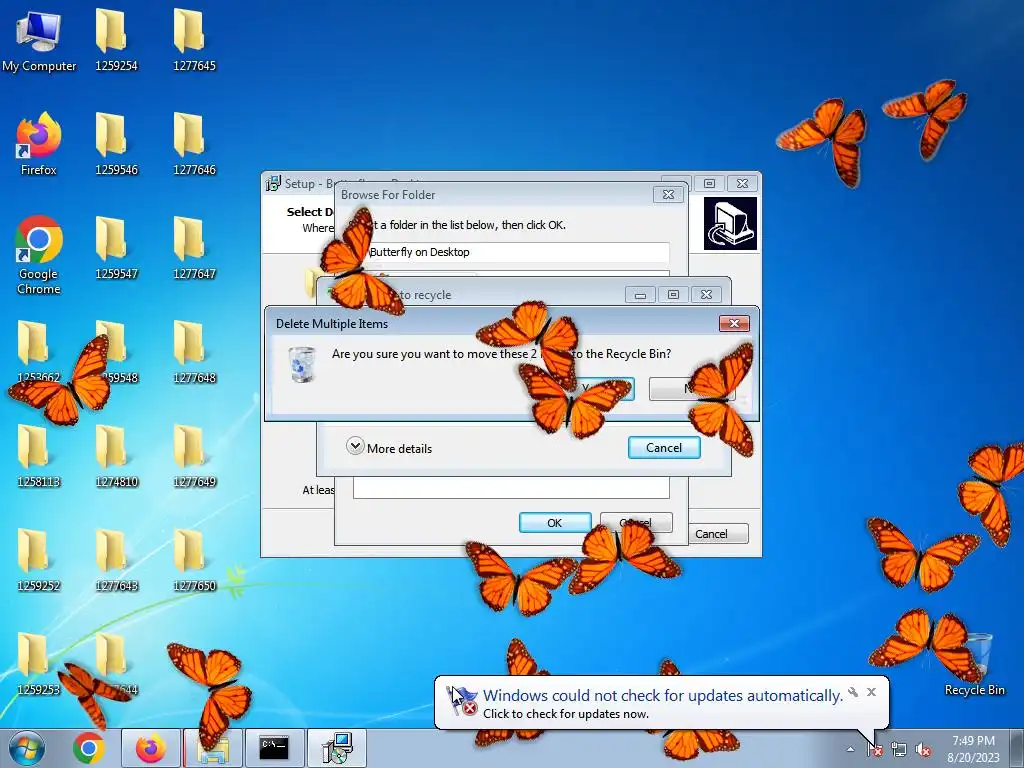
Task: Click Cancel in Browse For Folder
Action: tap(636, 522)
